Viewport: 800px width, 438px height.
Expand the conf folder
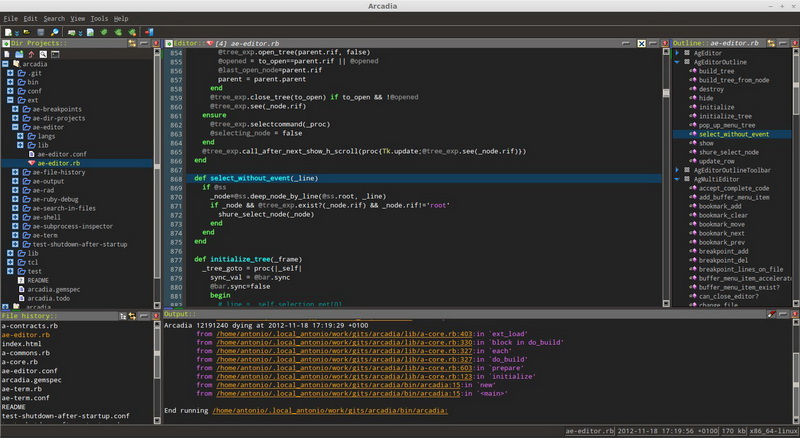point(10,91)
